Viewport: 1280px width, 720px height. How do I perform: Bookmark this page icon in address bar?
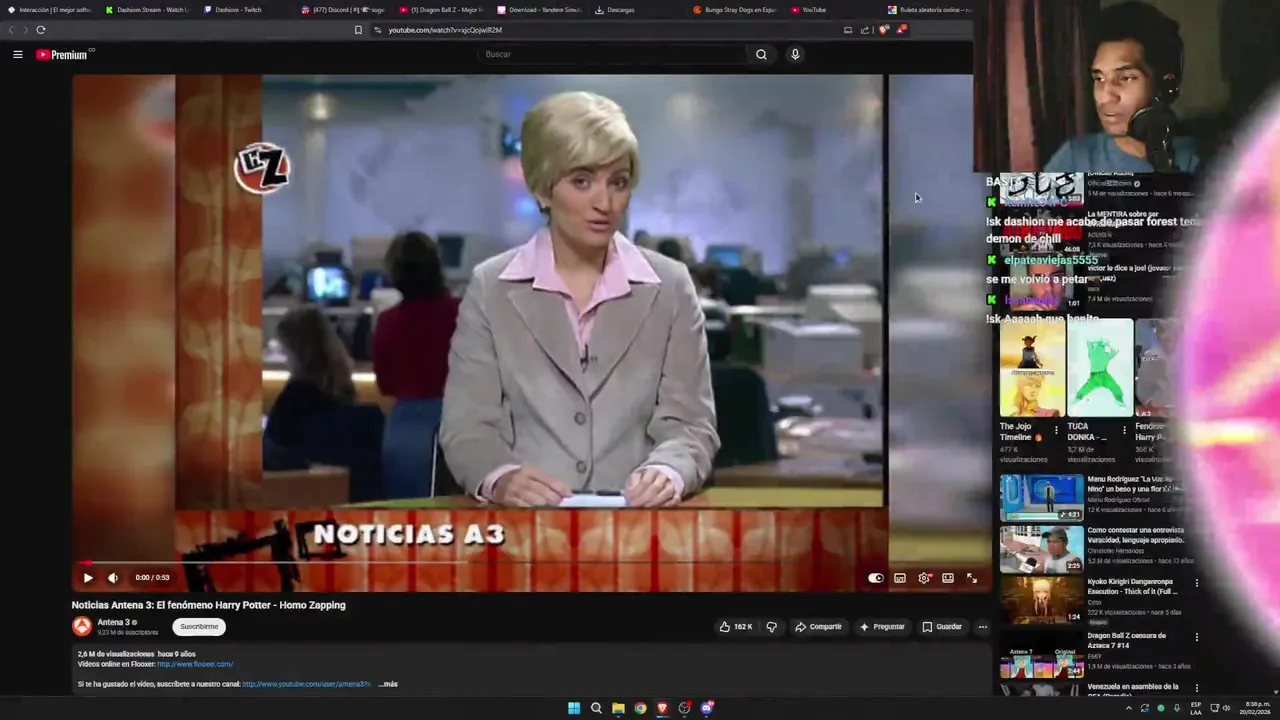point(358,30)
